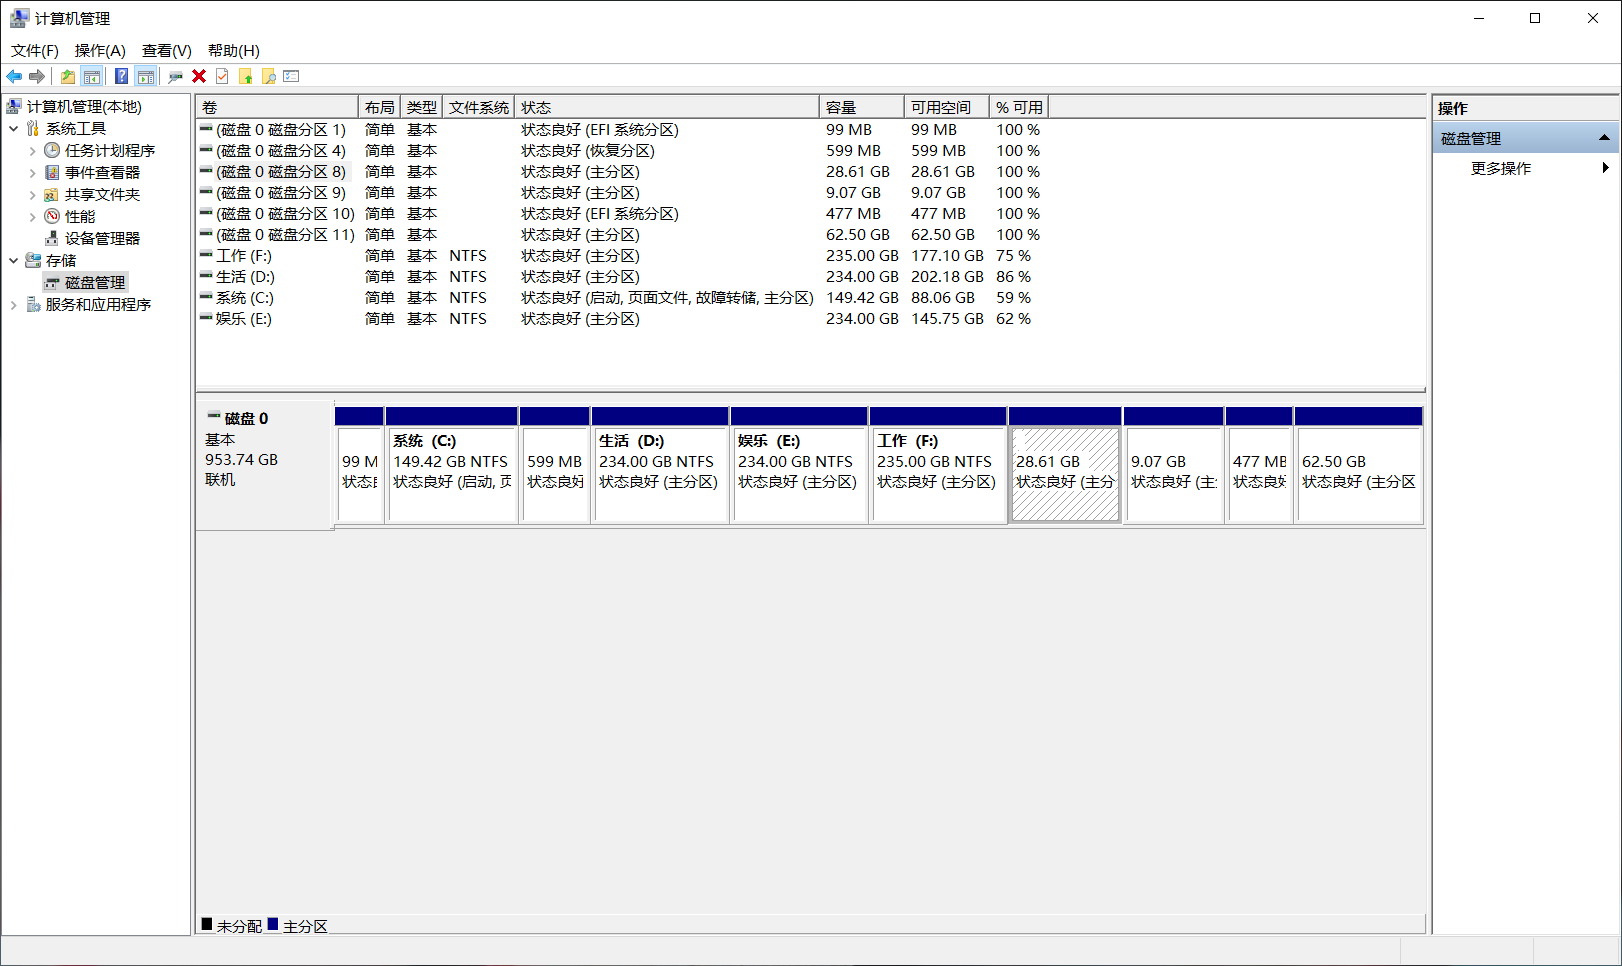
Task: Select row (磁盘 0 磁盘分区 4)
Action: (x=620, y=150)
